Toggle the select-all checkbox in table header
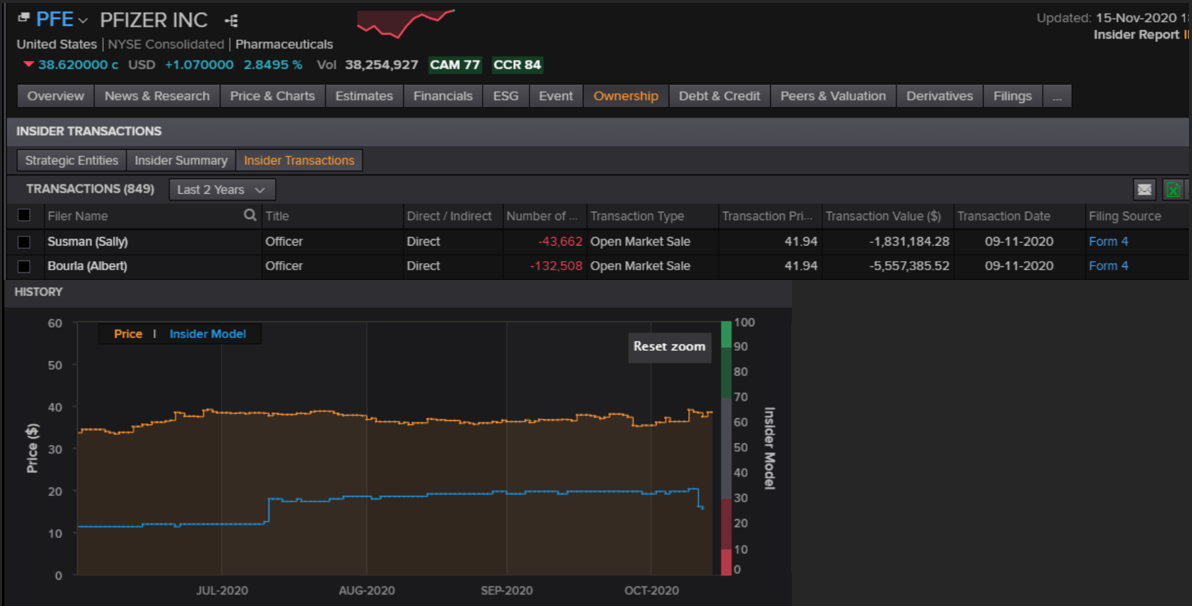The image size is (1192, 606). pos(24,215)
